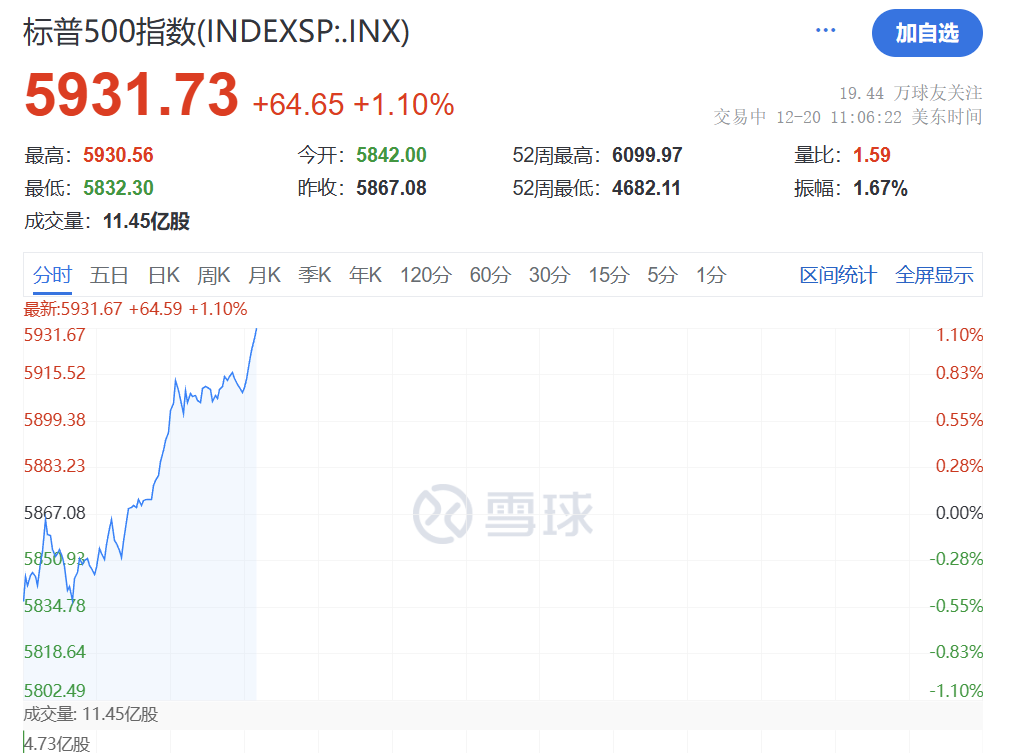Show the 30分 minute chart
Screen dimensions: 1012x753
(549, 276)
